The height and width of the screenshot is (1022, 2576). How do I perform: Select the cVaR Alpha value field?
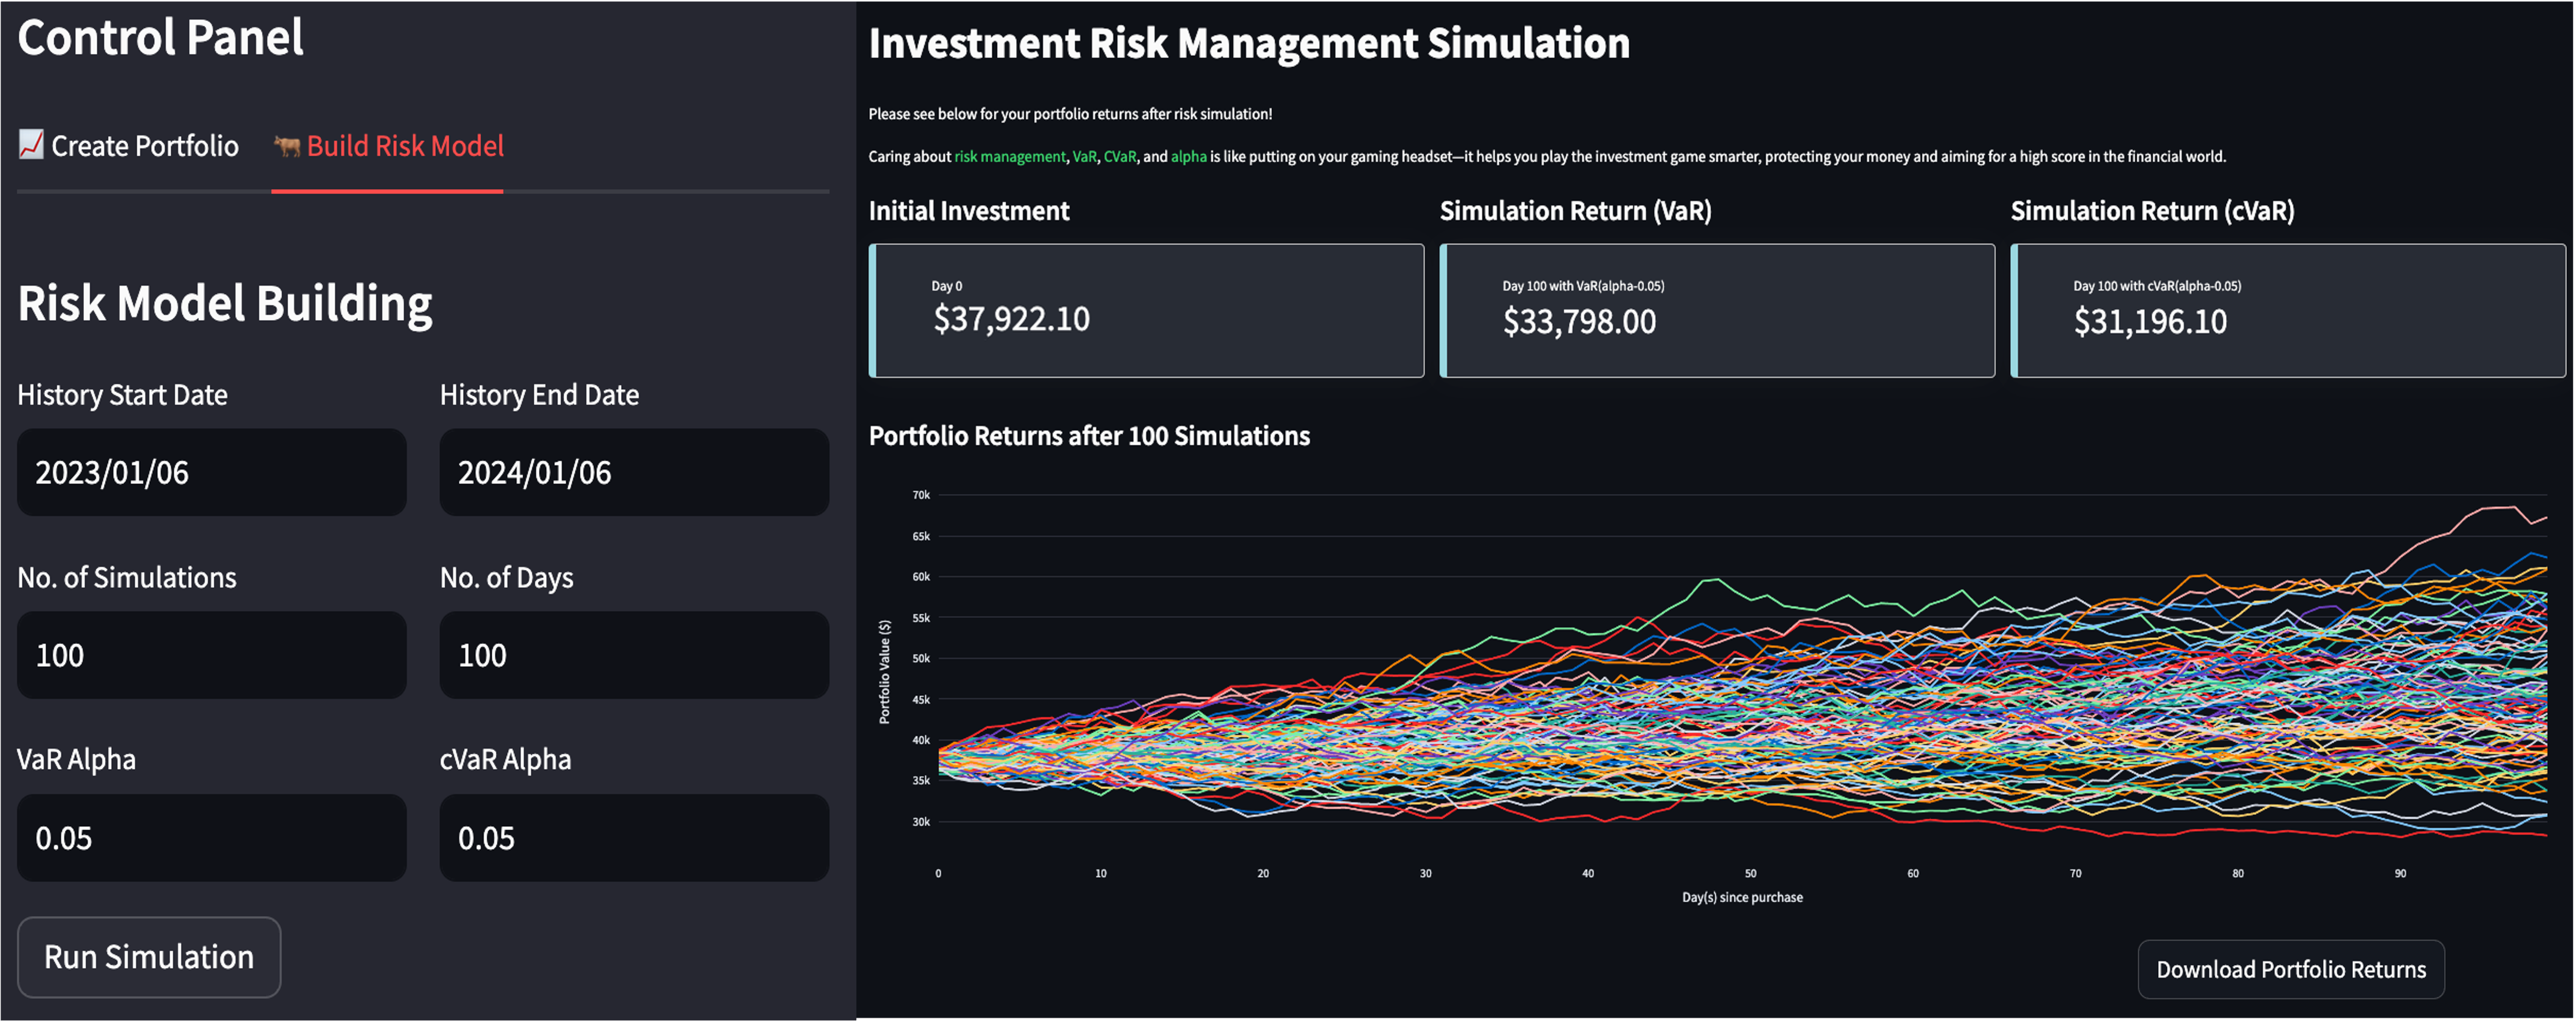tap(634, 838)
